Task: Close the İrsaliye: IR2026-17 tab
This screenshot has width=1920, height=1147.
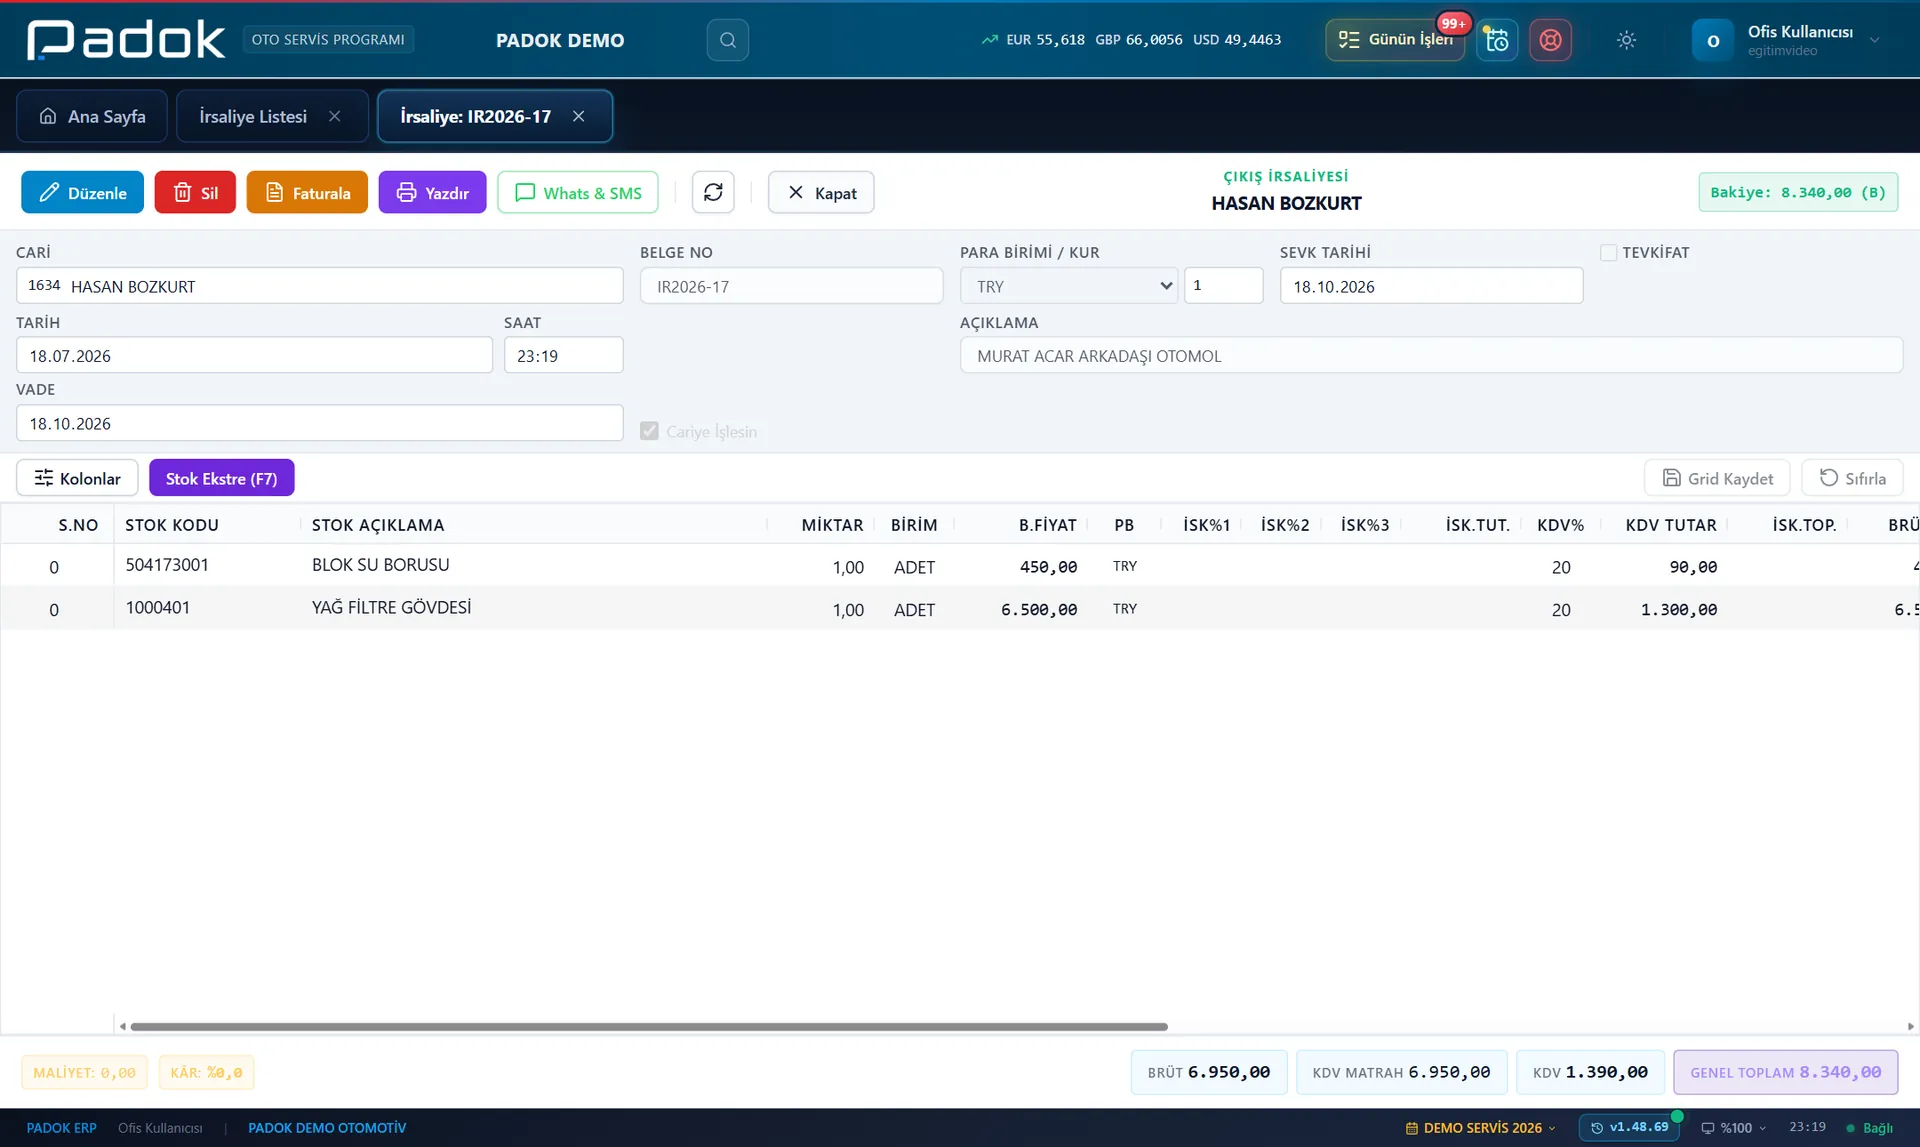Action: (579, 116)
